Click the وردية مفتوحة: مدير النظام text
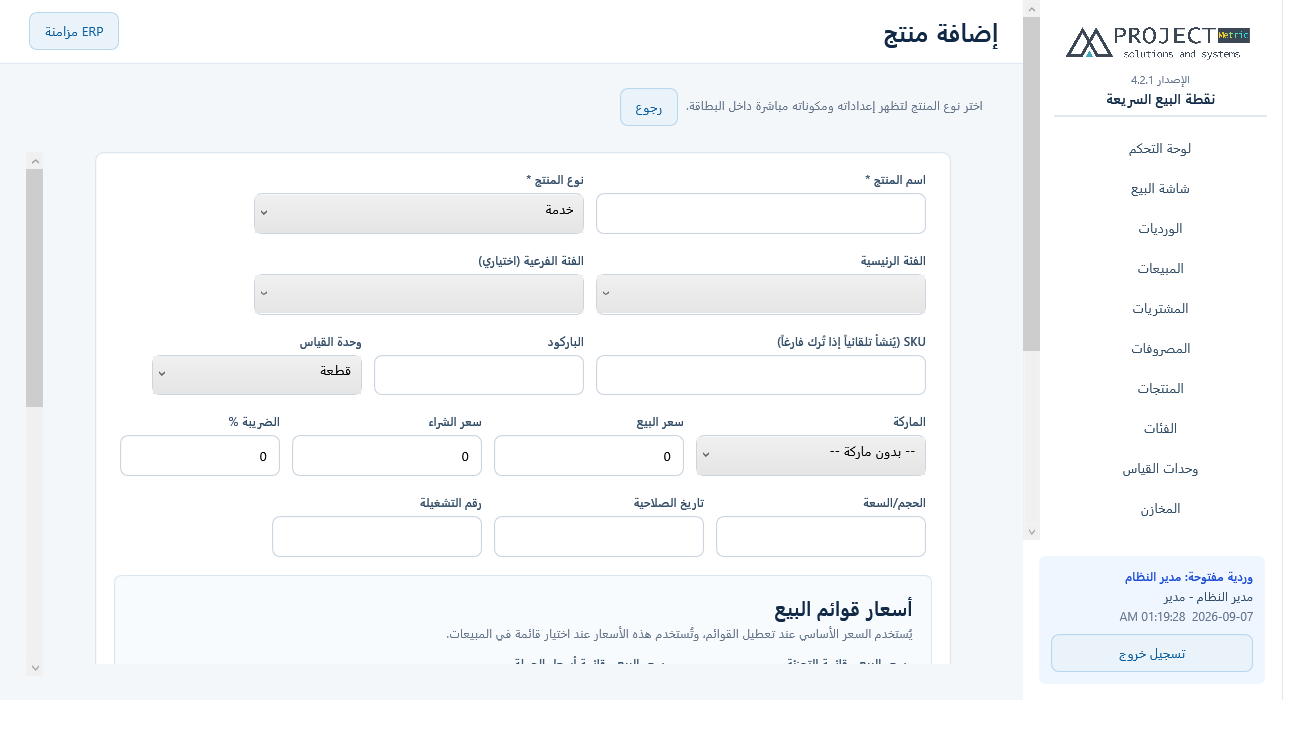The width and height of the screenshot is (1298, 738). click(x=1188, y=577)
